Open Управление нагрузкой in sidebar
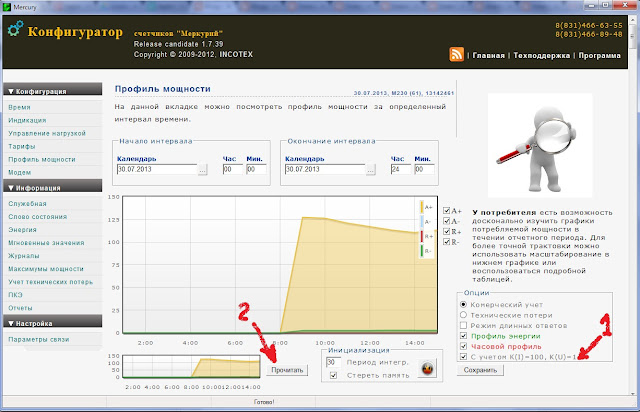 pos(47,134)
